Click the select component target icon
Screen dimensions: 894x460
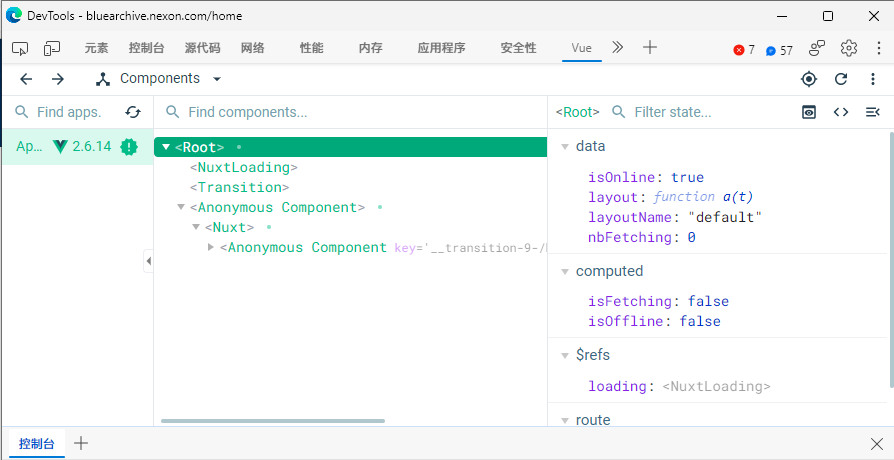pos(809,79)
